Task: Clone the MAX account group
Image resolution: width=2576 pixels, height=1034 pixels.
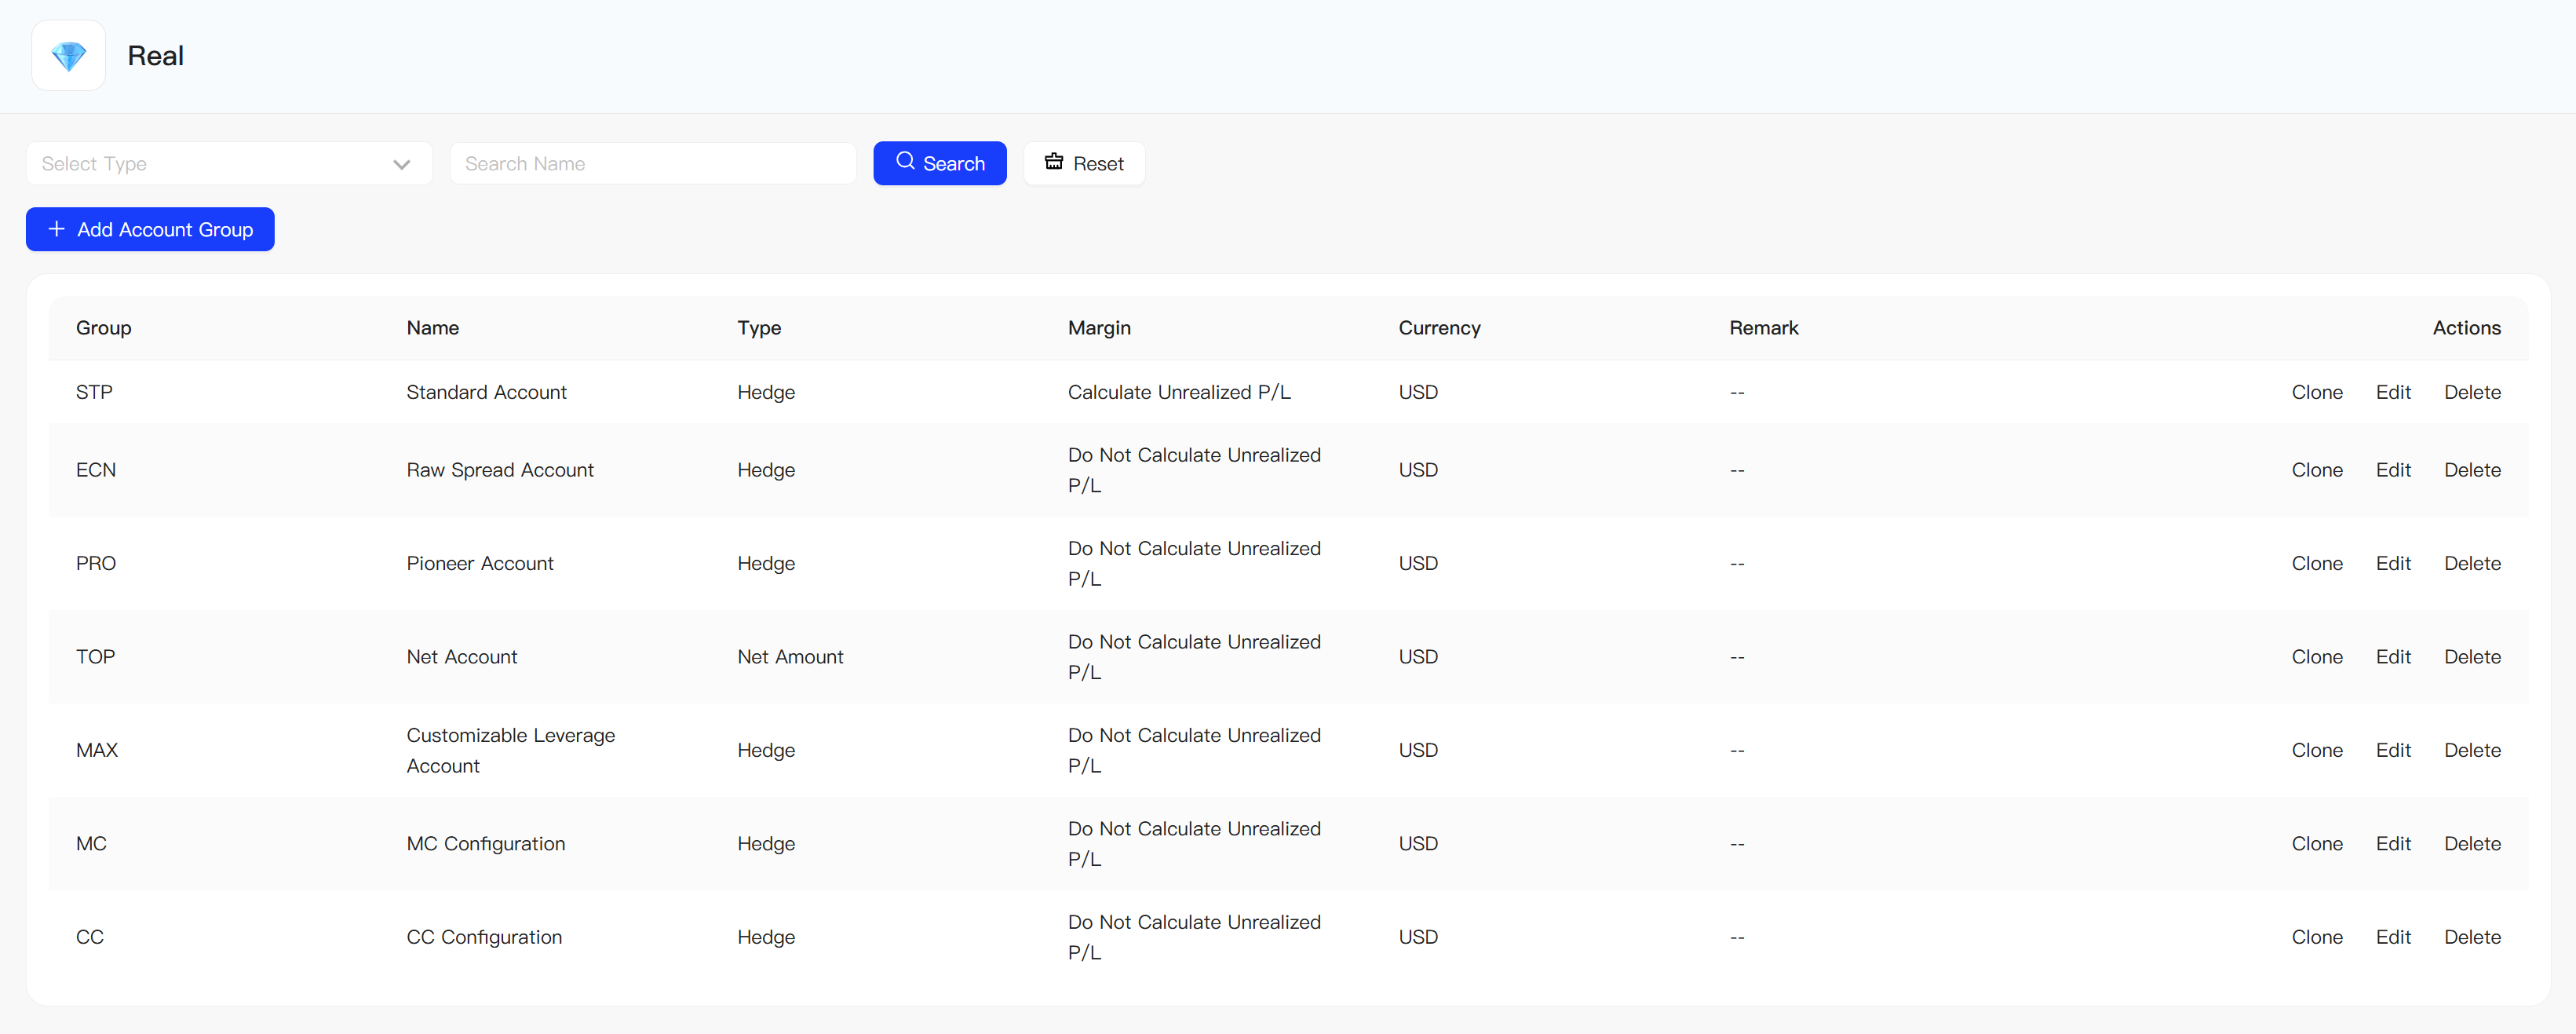Action: pyautogui.click(x=2317, y=750)
